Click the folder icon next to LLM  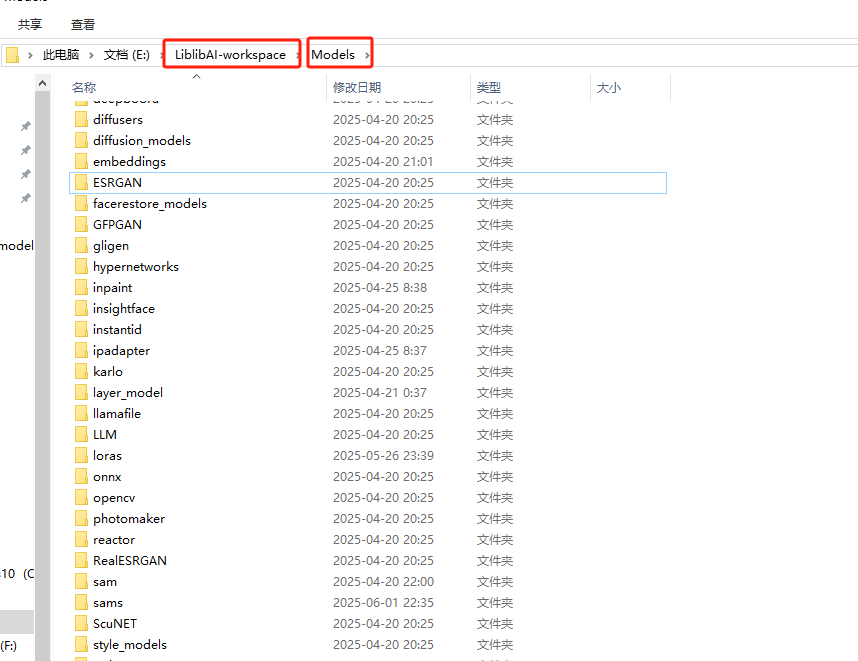tap(82, 435)
